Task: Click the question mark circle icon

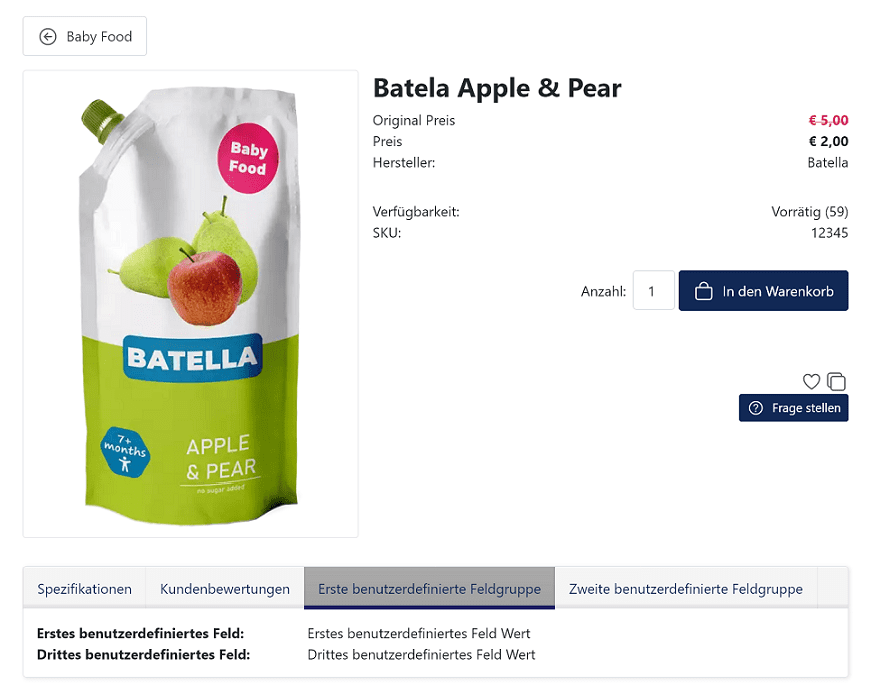Action: [755, 408]
